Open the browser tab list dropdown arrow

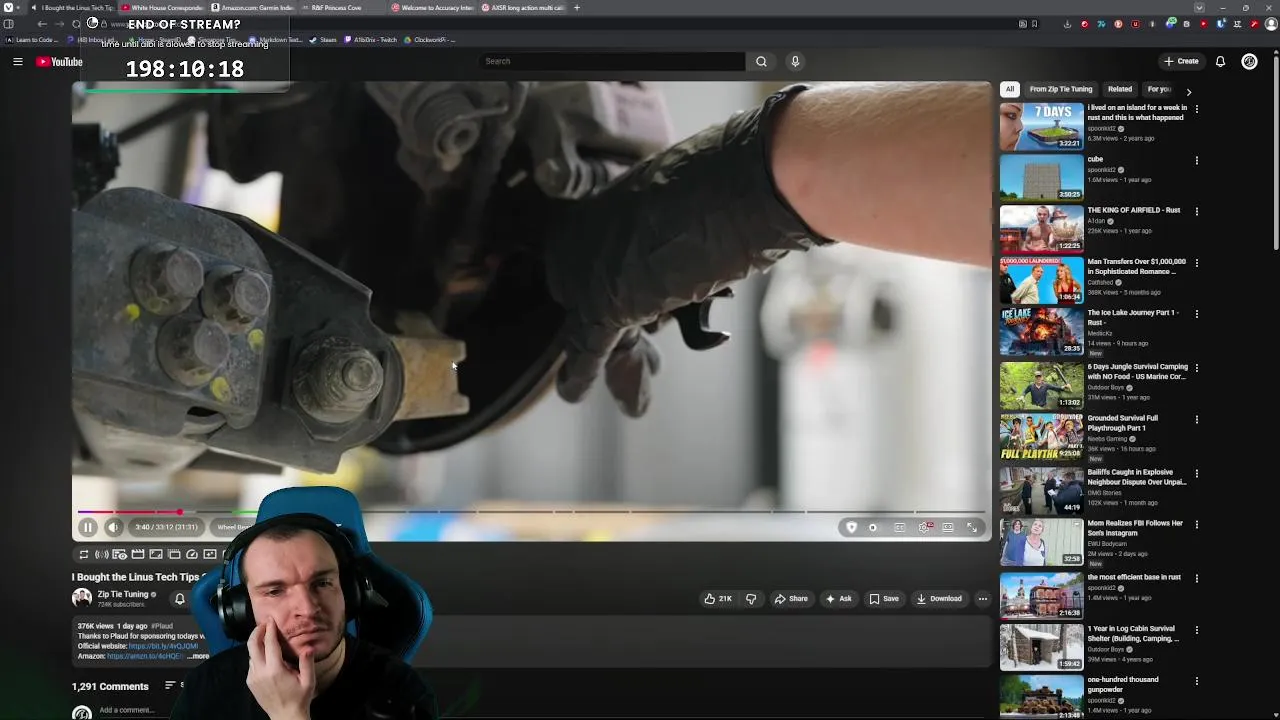(x=1199, y=8)
